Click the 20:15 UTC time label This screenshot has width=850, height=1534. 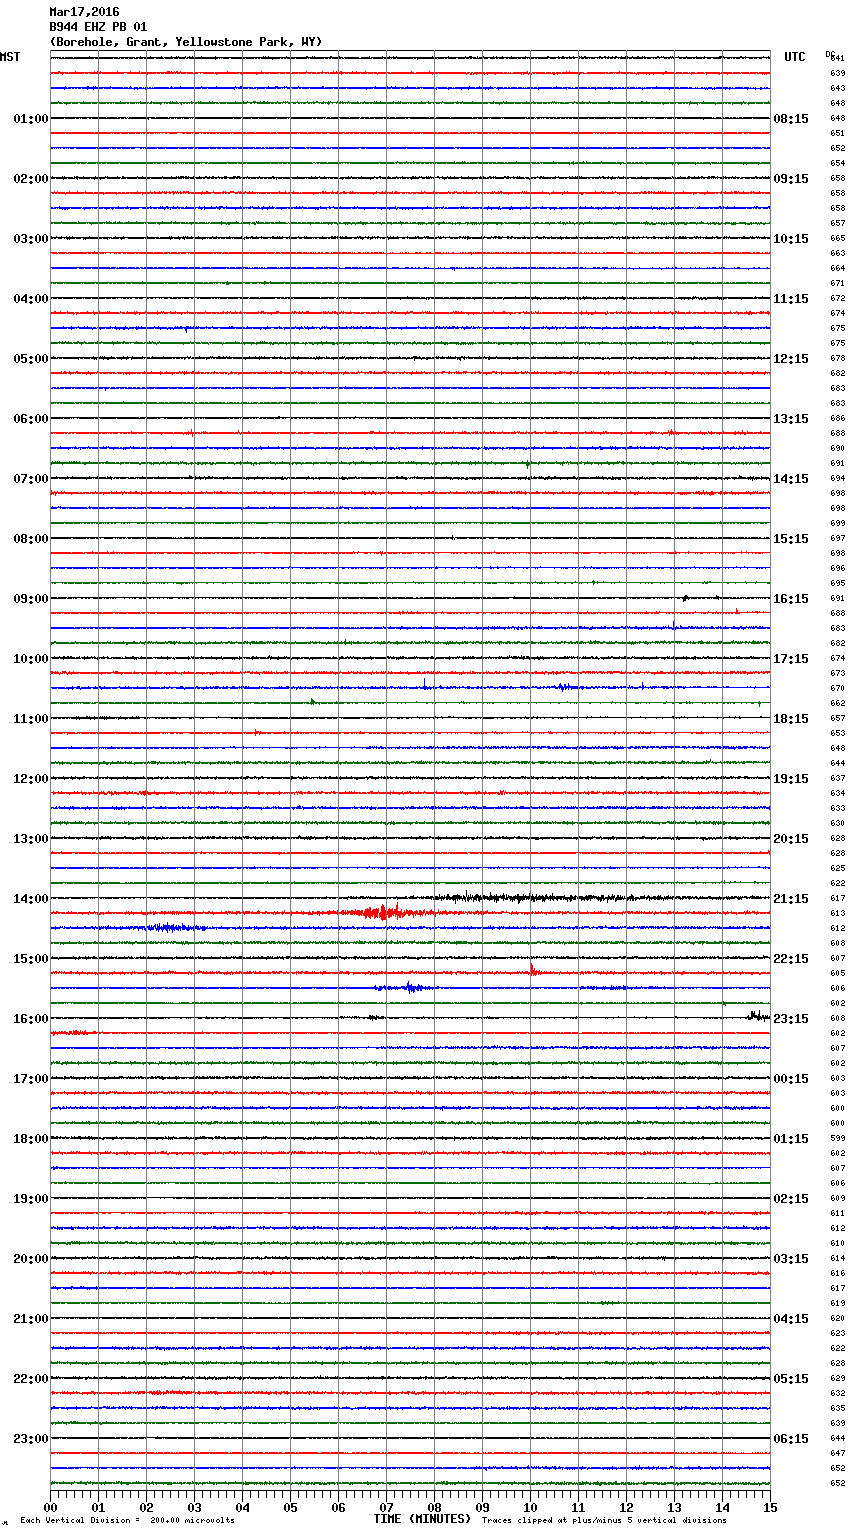tap(791, 839)
